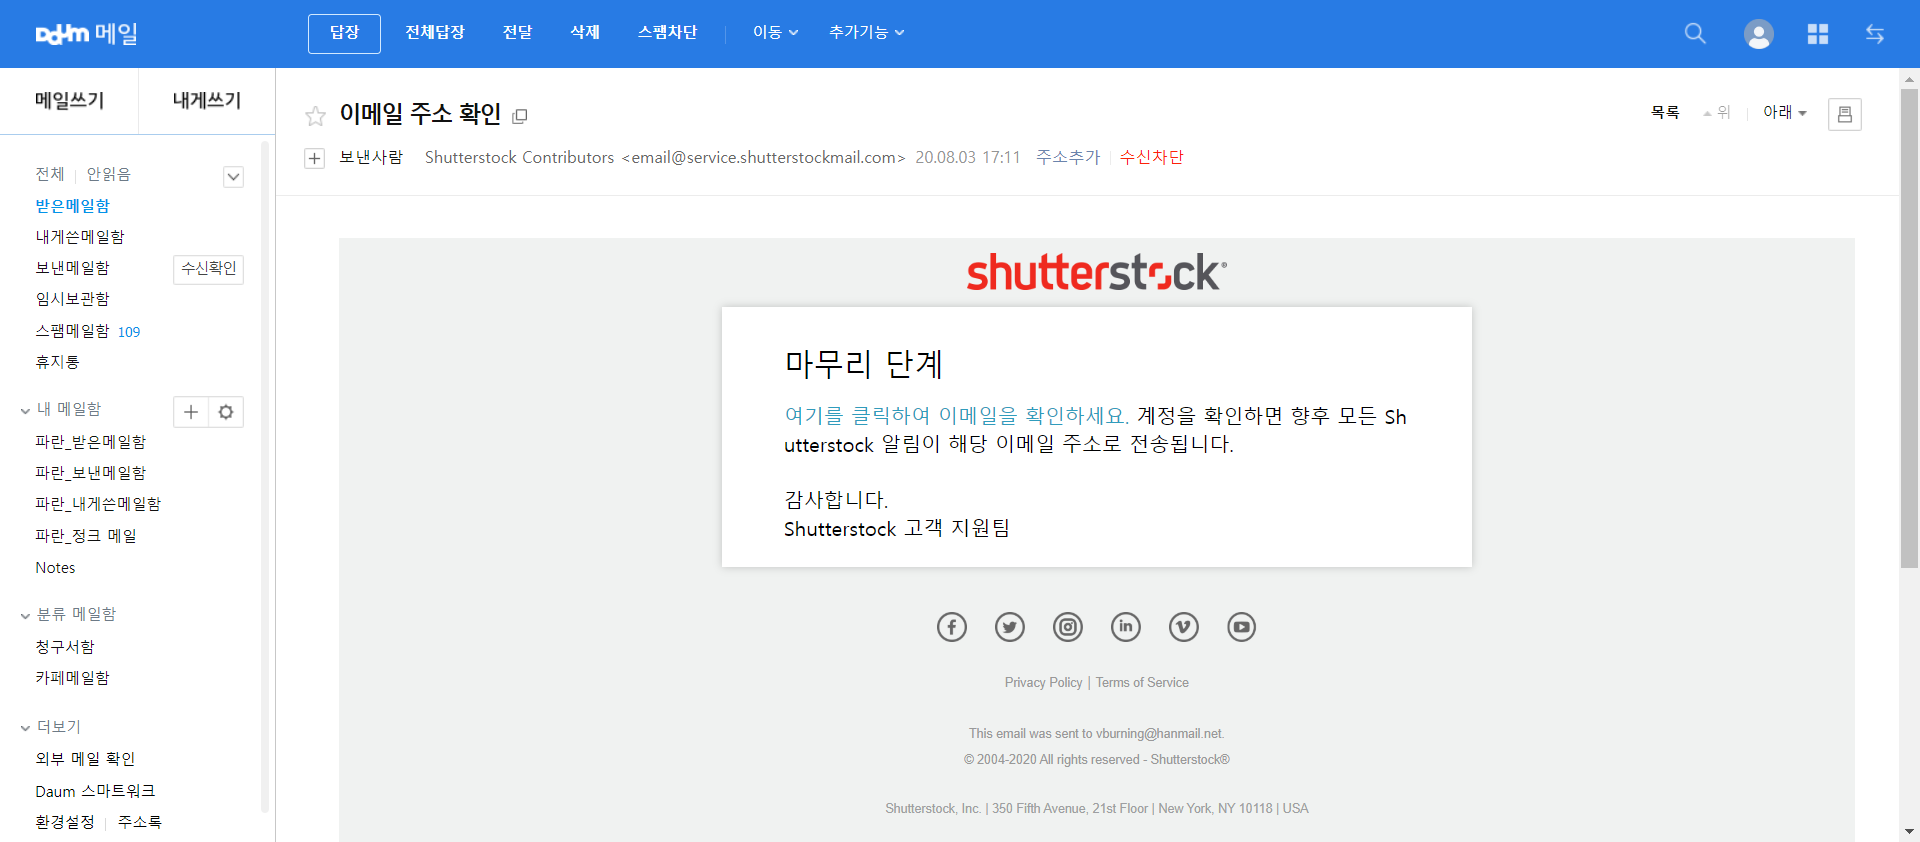
Task: Go to next mail with 아래 button
Action: [1785, 113]
